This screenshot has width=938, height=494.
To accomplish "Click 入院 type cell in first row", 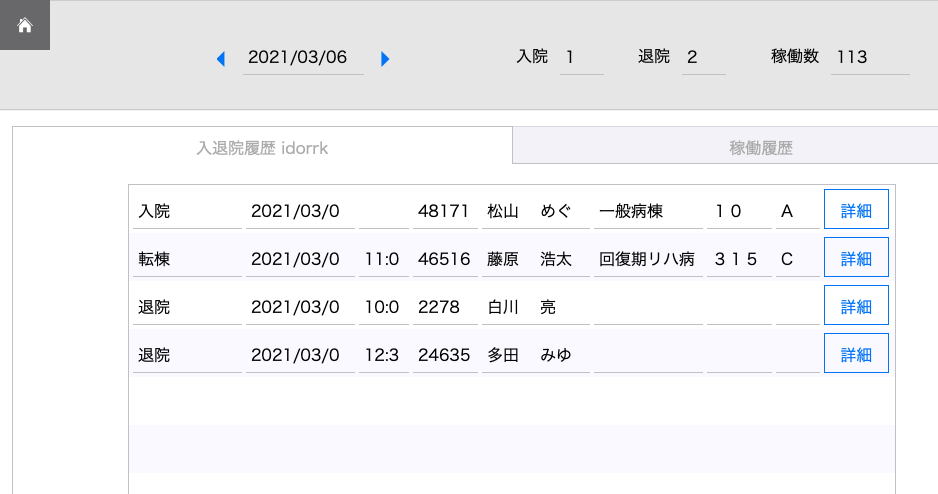I will tap(187, 211).
